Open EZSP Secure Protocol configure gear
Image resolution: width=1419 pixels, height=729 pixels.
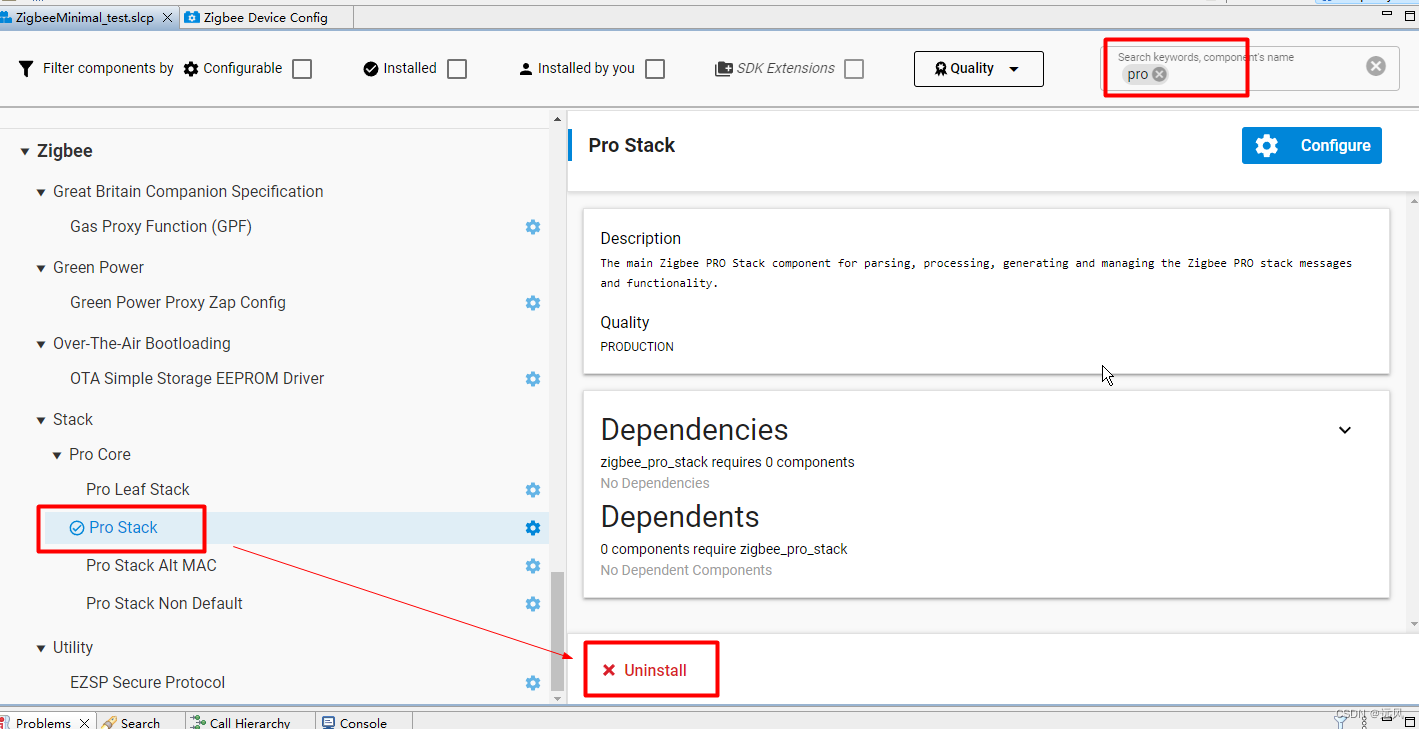click(532, 682)
